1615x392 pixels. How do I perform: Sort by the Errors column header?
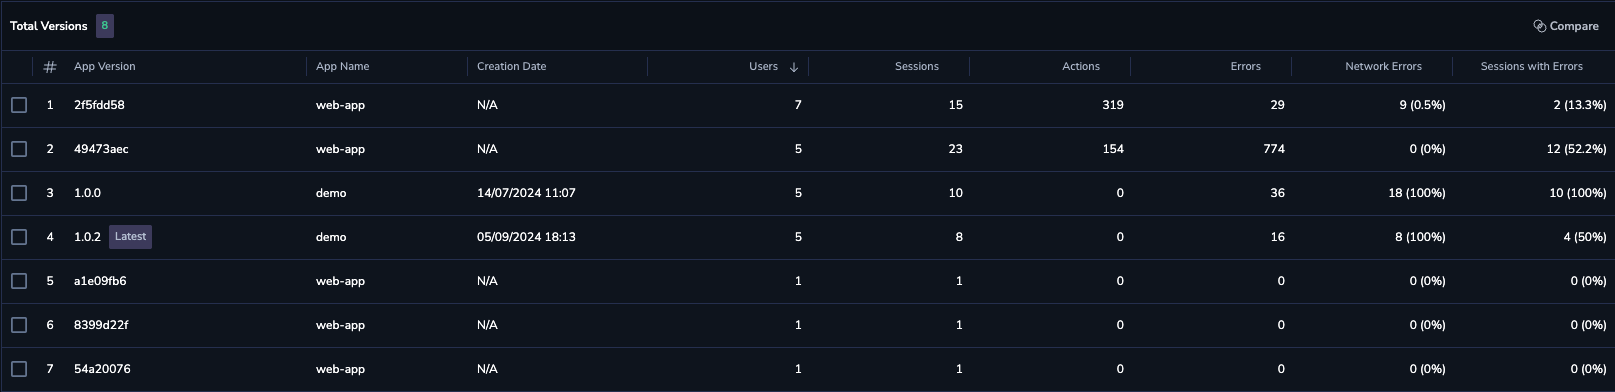coord(1245,67)
